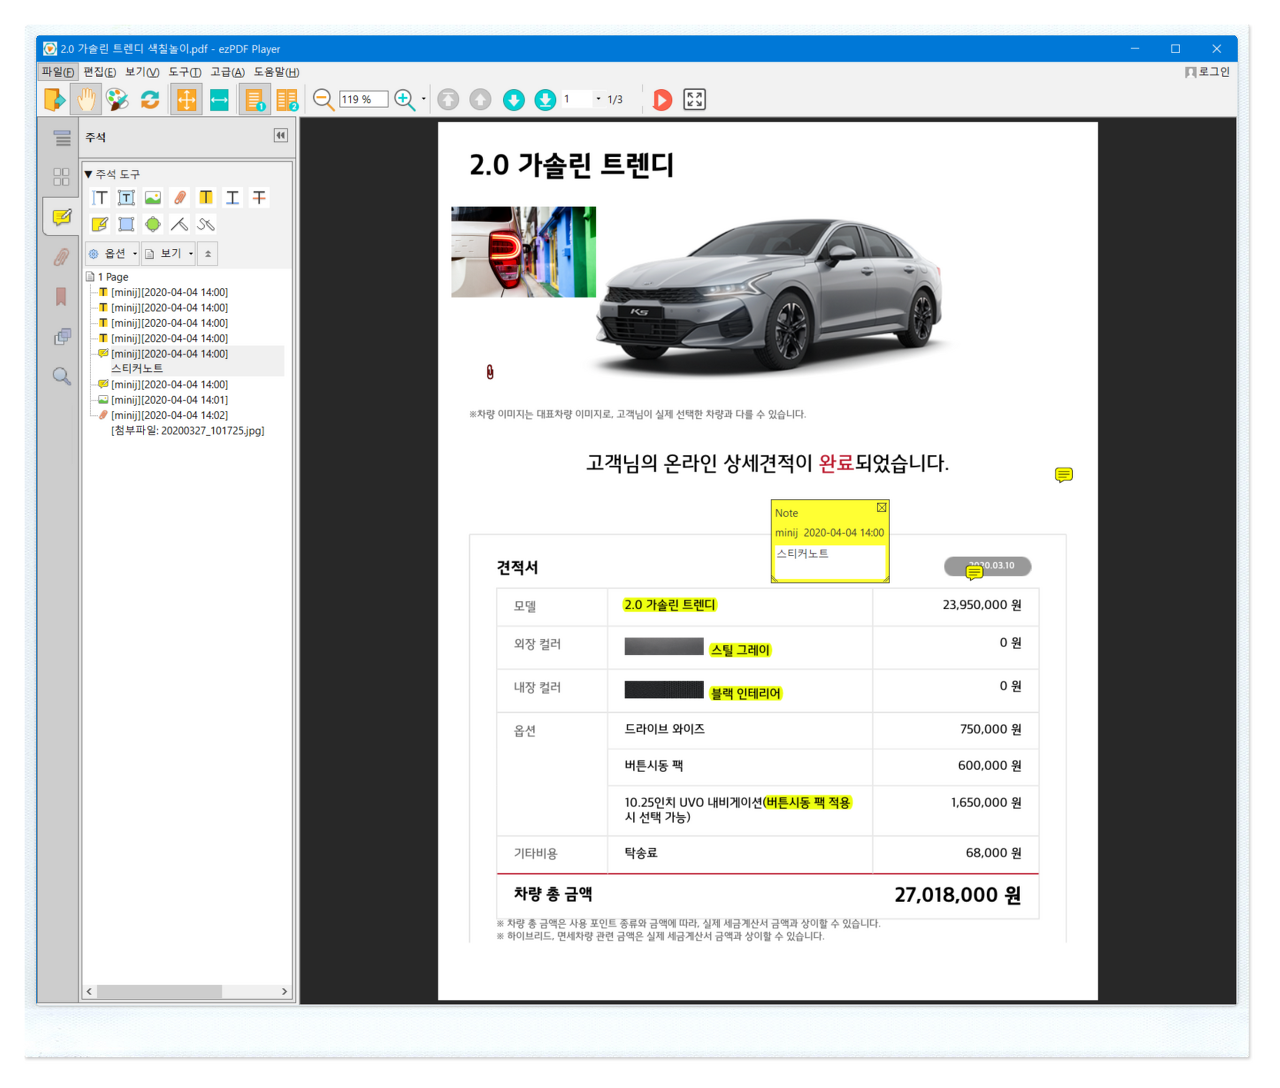Select the image annotation tool
The width and height of the screenshot is (1280, 1088).
coord(153,198)
